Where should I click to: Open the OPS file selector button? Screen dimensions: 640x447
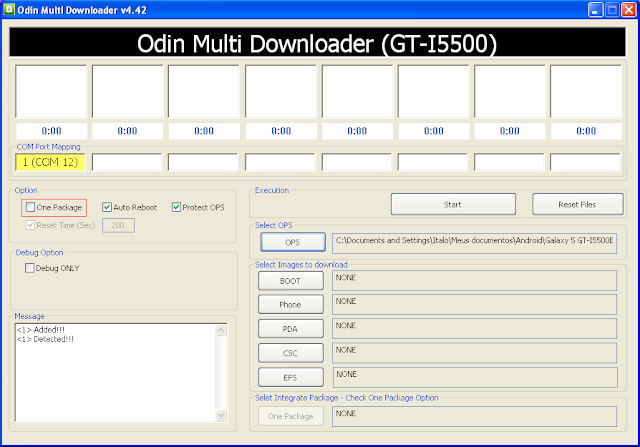(293, 242)
